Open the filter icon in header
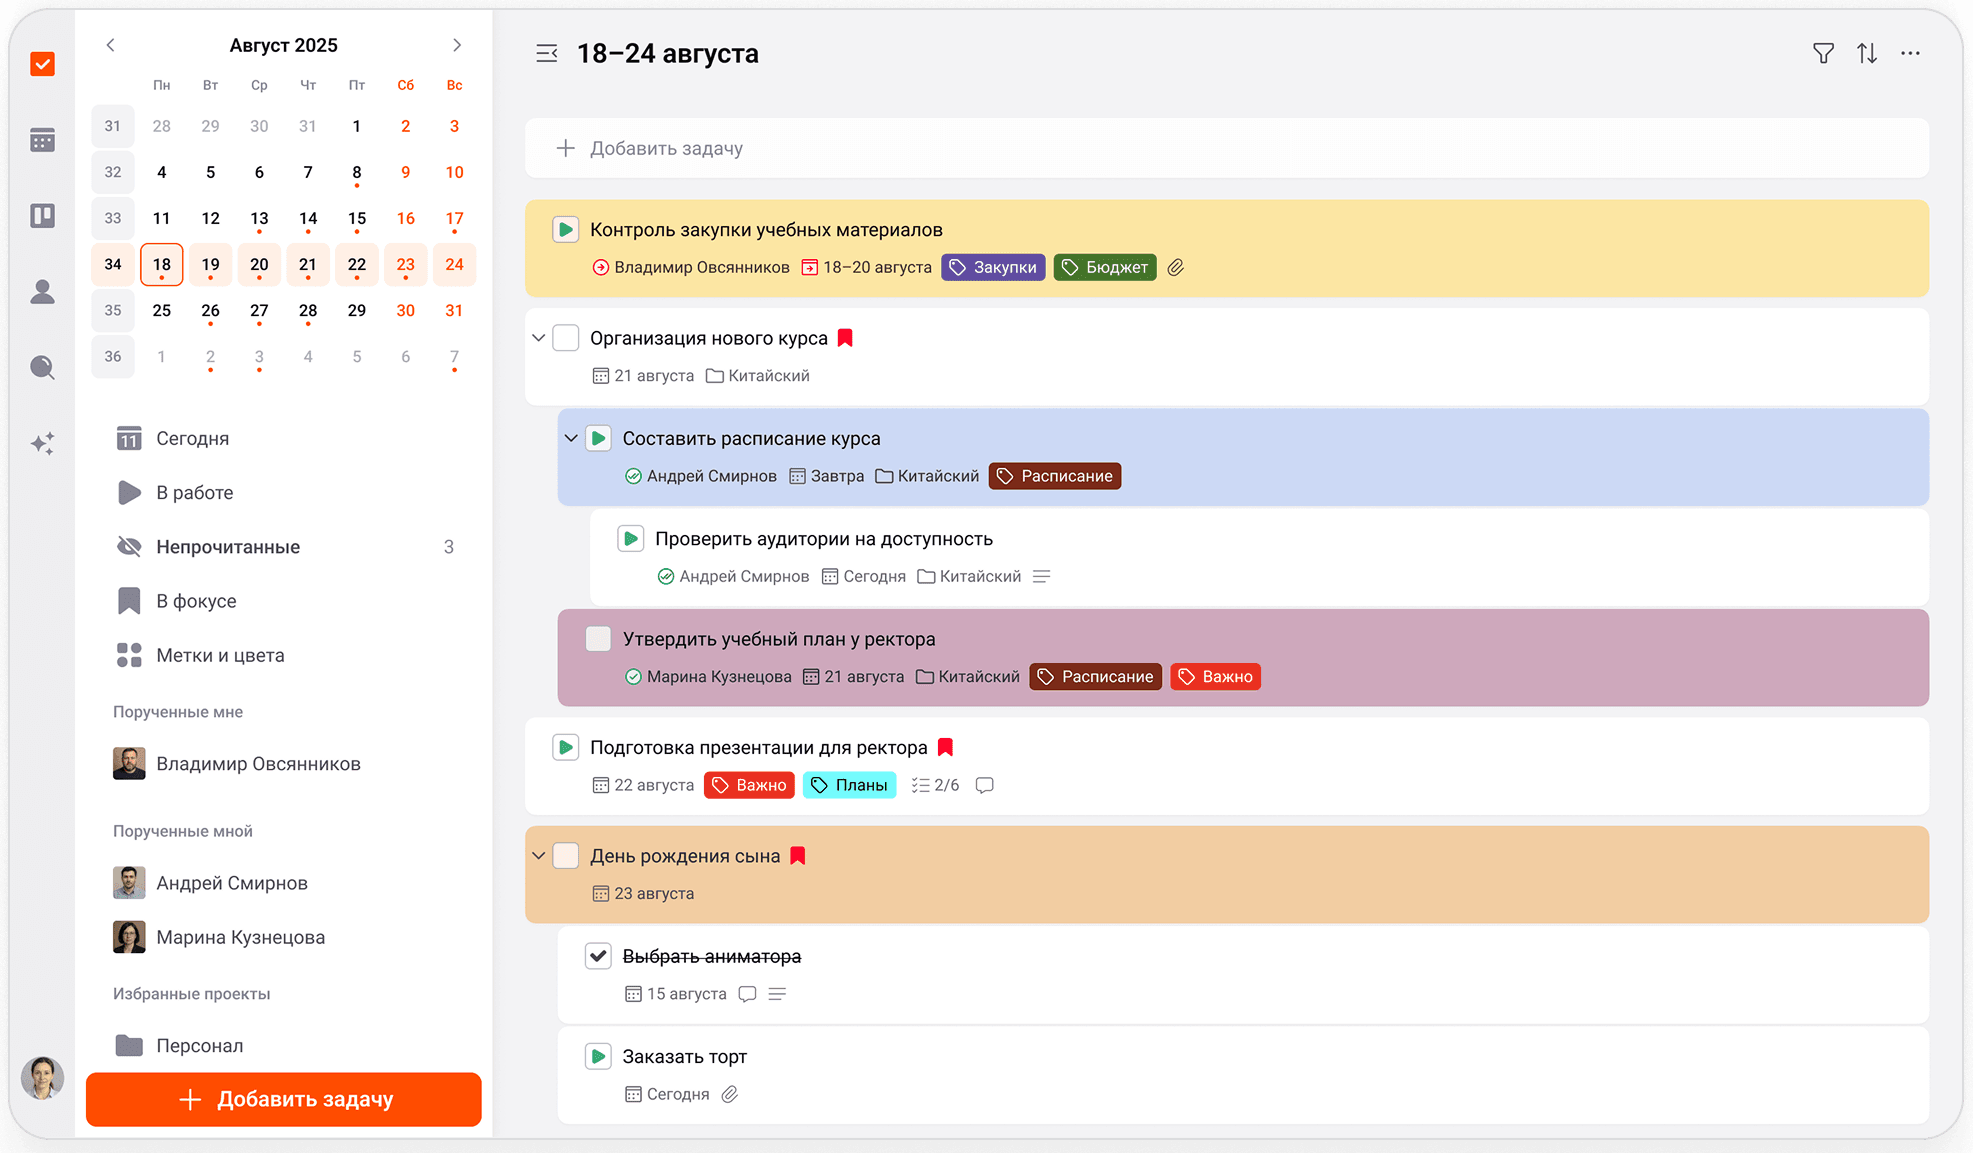This screenshot has height=1153, width=1973. 1823,54
